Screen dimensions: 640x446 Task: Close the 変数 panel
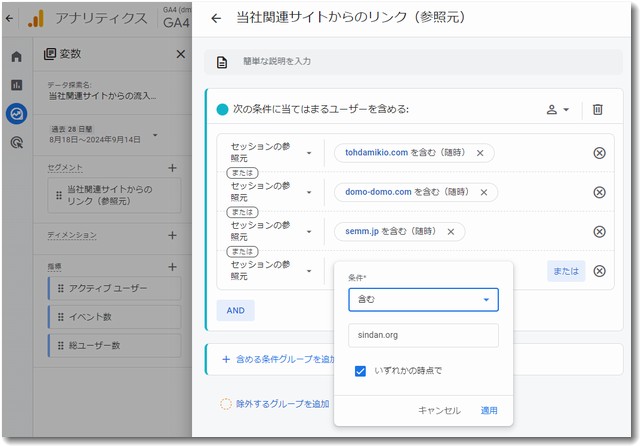(x=180, y=55)
